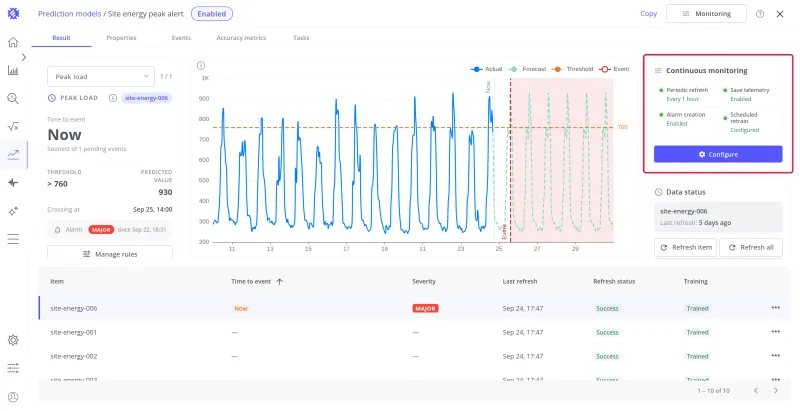Switch to the Events tab
The width and height of the screenshot is (800, 411).
tap(181, 38)
